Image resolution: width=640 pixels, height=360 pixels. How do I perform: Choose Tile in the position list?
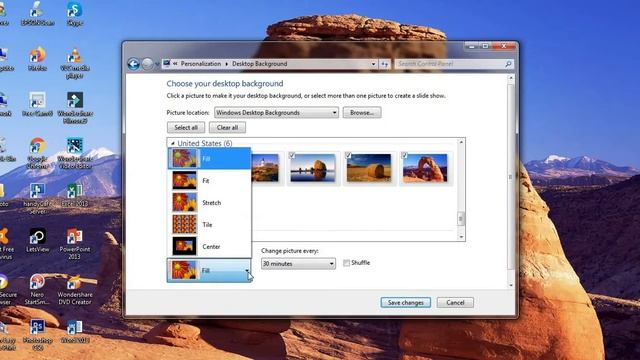click(x=209, y=224)
